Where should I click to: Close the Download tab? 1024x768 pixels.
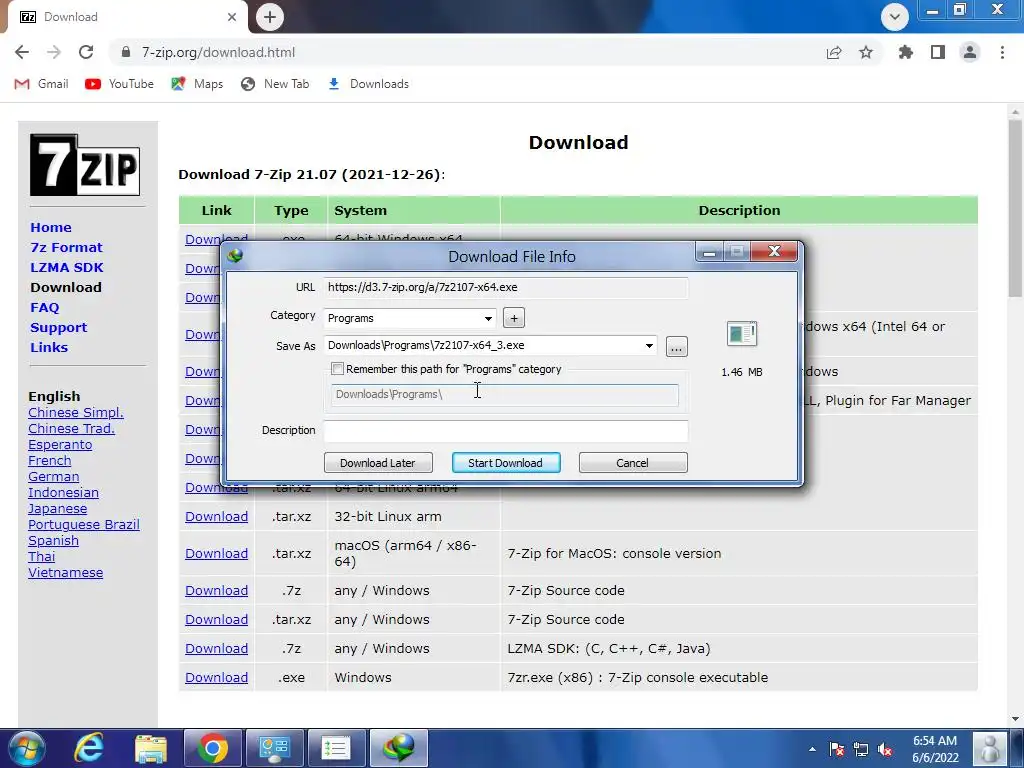232,17
